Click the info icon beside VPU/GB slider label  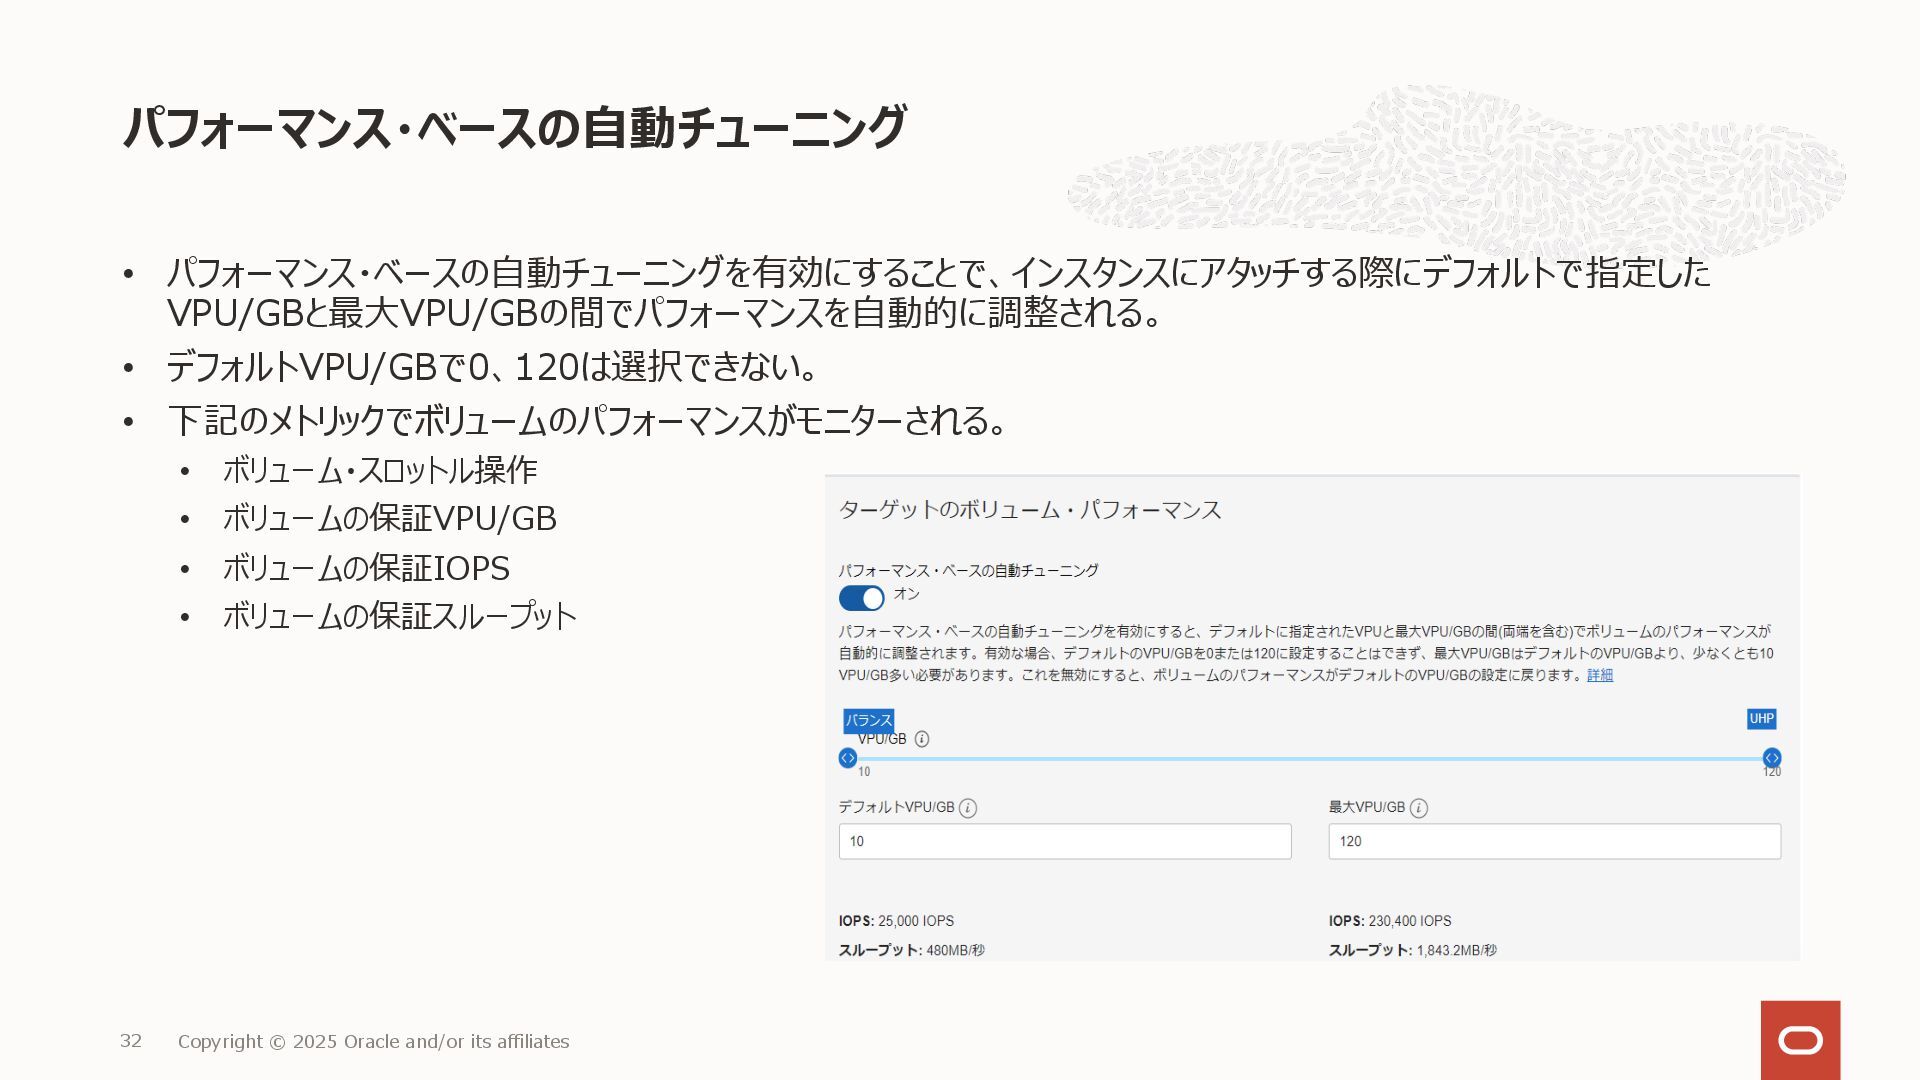click(x=922, y=739)
